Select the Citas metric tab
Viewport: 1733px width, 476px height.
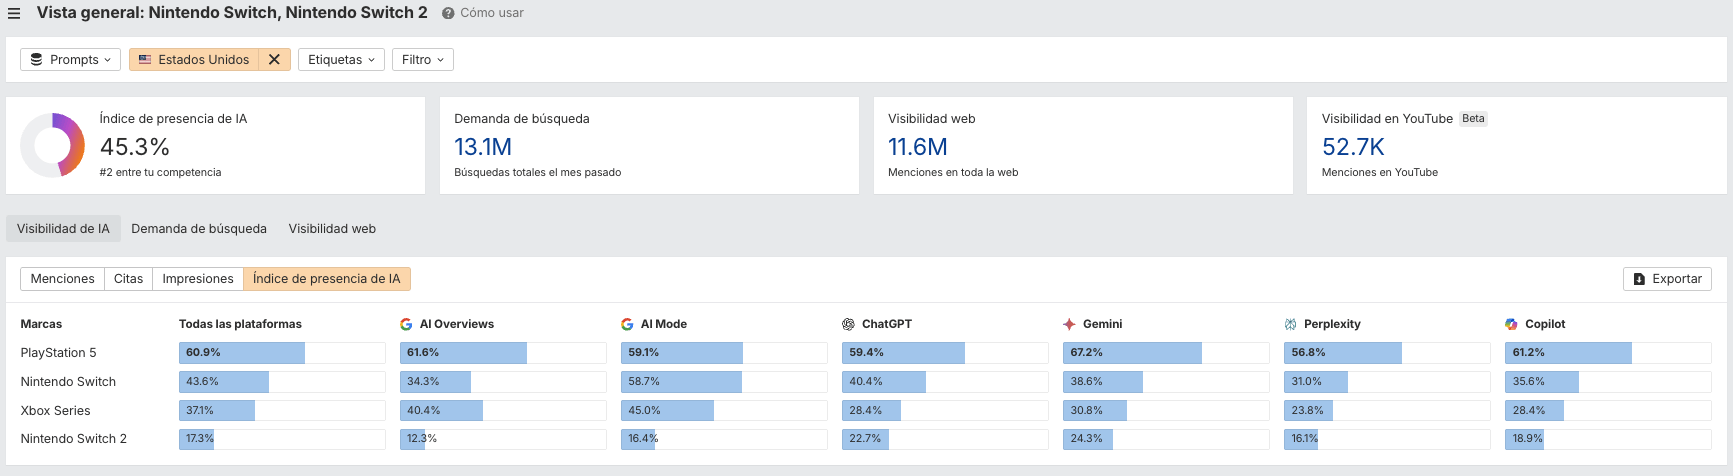[x=128, y=279]
